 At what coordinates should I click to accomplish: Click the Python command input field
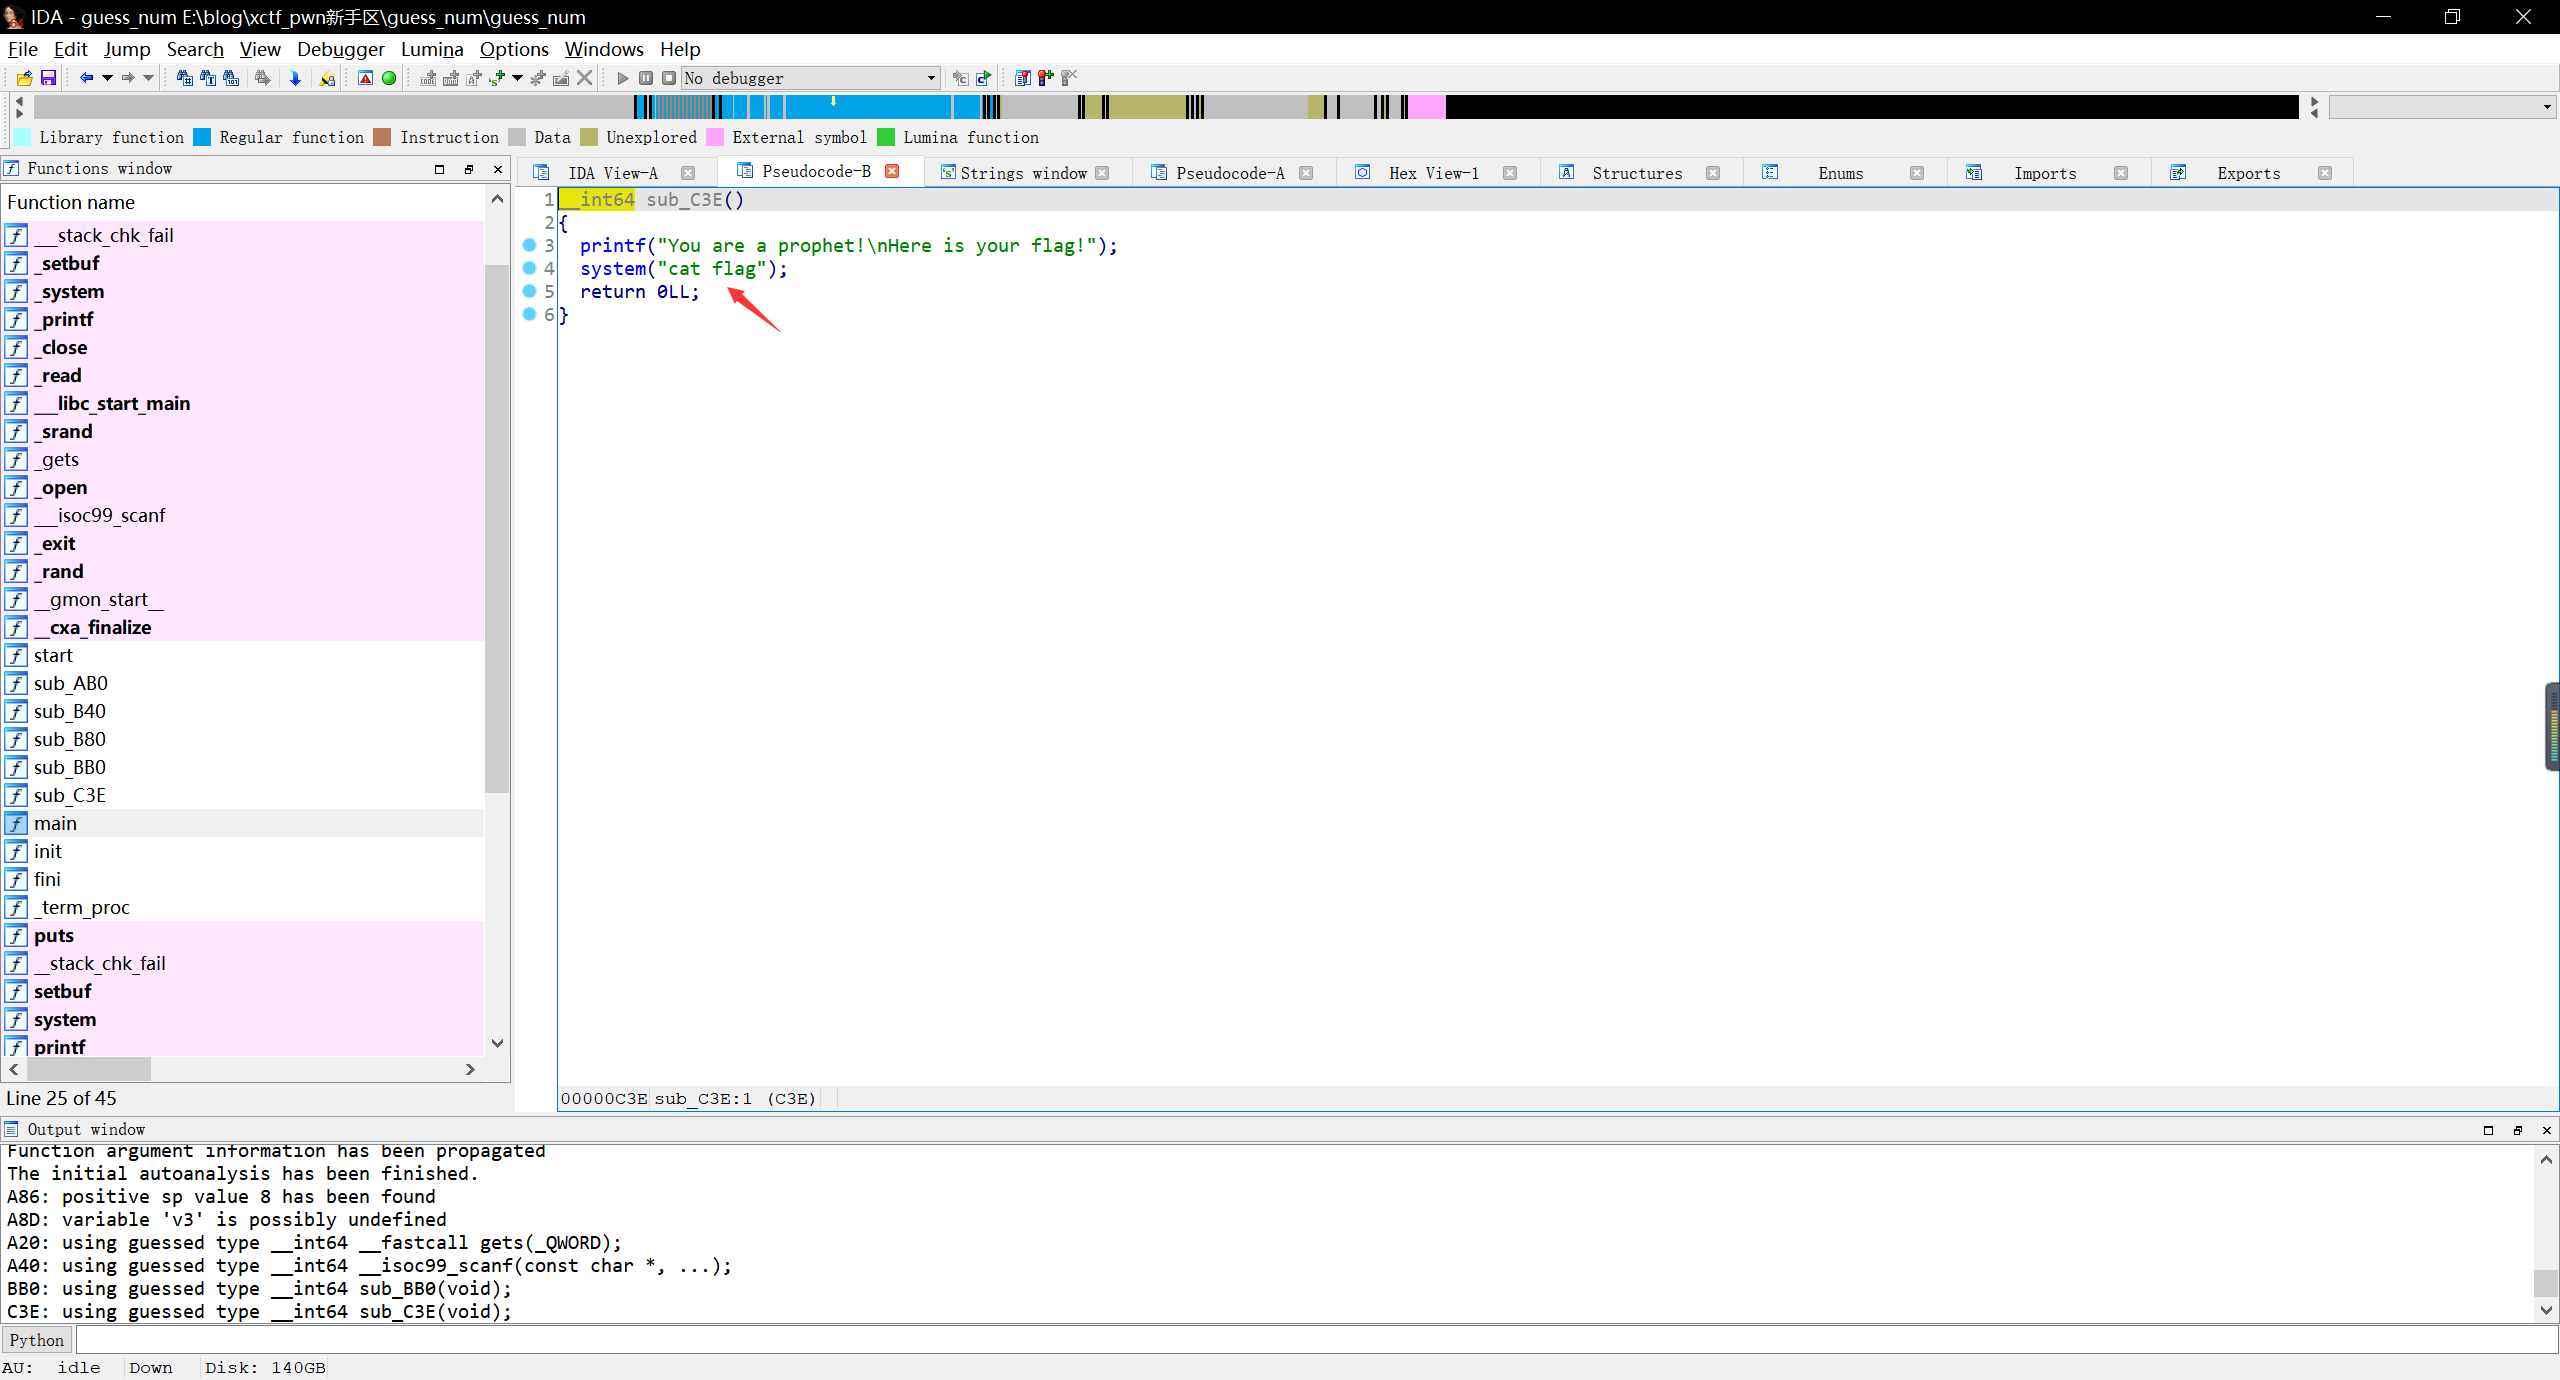(1300, 1340)
